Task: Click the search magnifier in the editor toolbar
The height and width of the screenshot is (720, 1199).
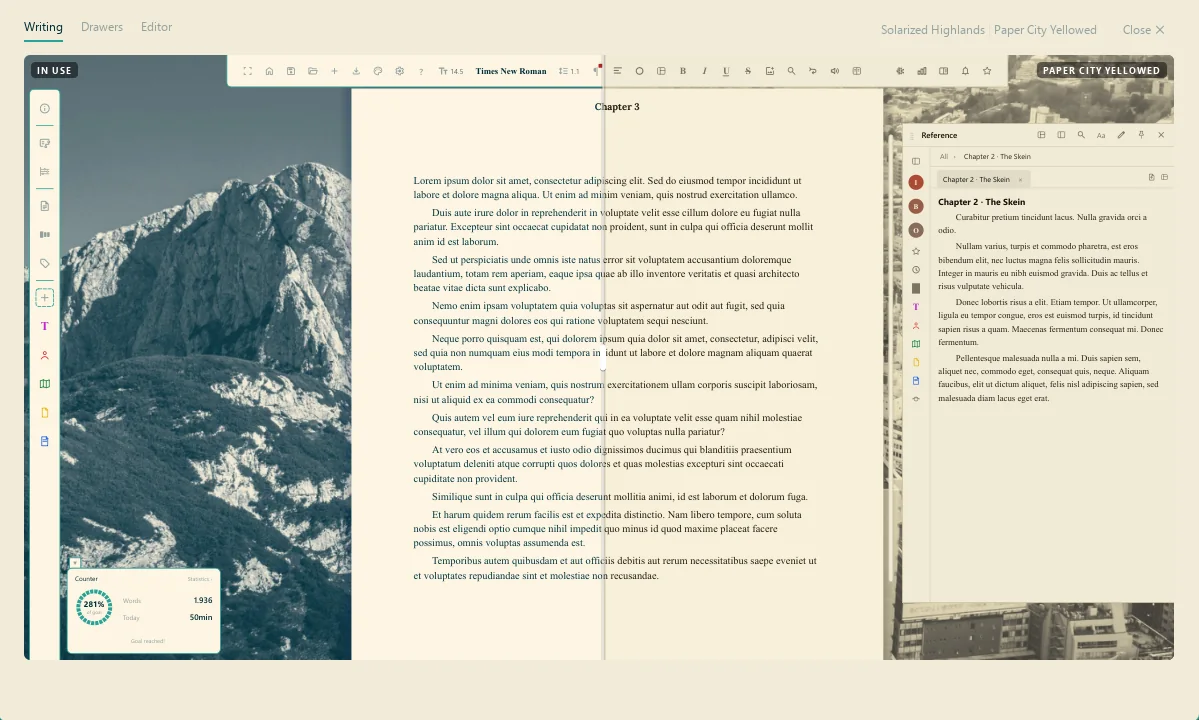Action: click(x=791, y=71)
